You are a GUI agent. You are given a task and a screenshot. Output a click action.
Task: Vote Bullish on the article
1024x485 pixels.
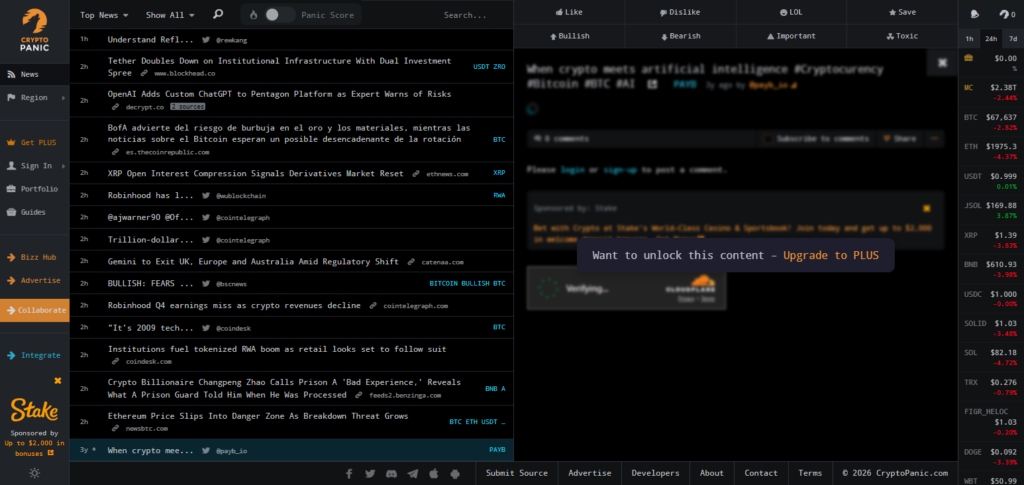[x=569, y=36]
